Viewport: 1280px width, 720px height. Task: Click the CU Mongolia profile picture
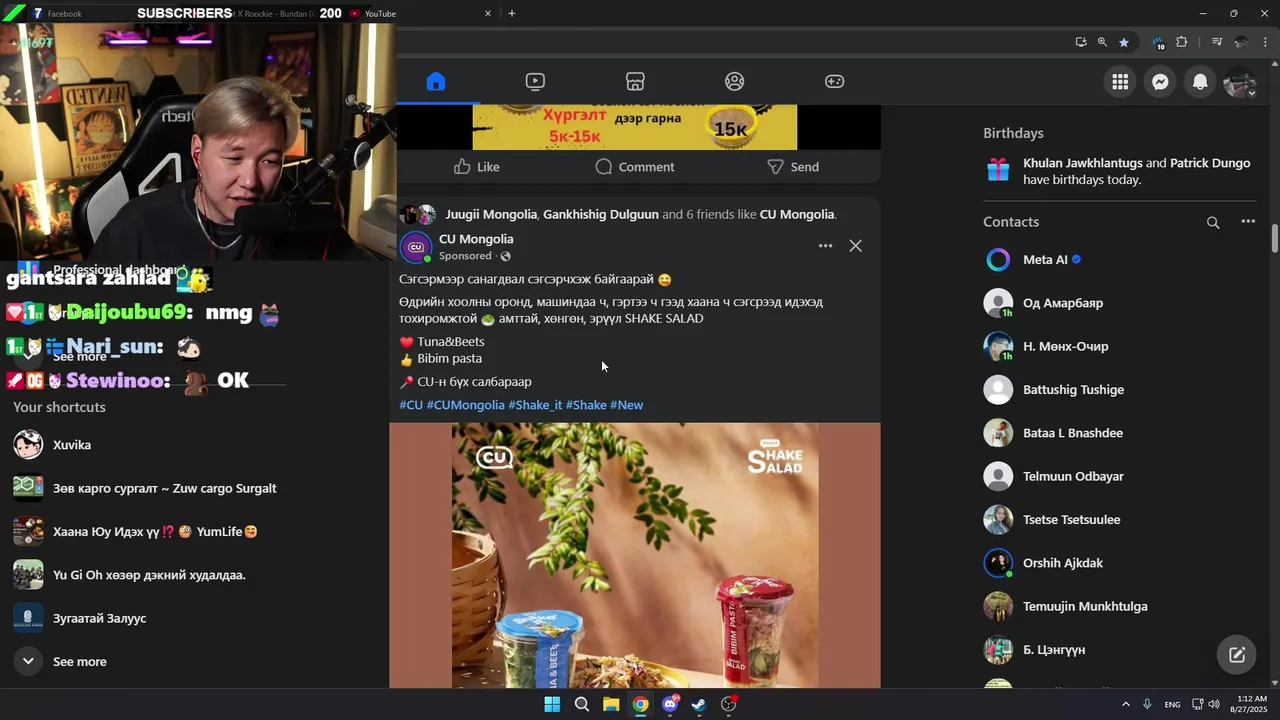click(x=415, y=247)
